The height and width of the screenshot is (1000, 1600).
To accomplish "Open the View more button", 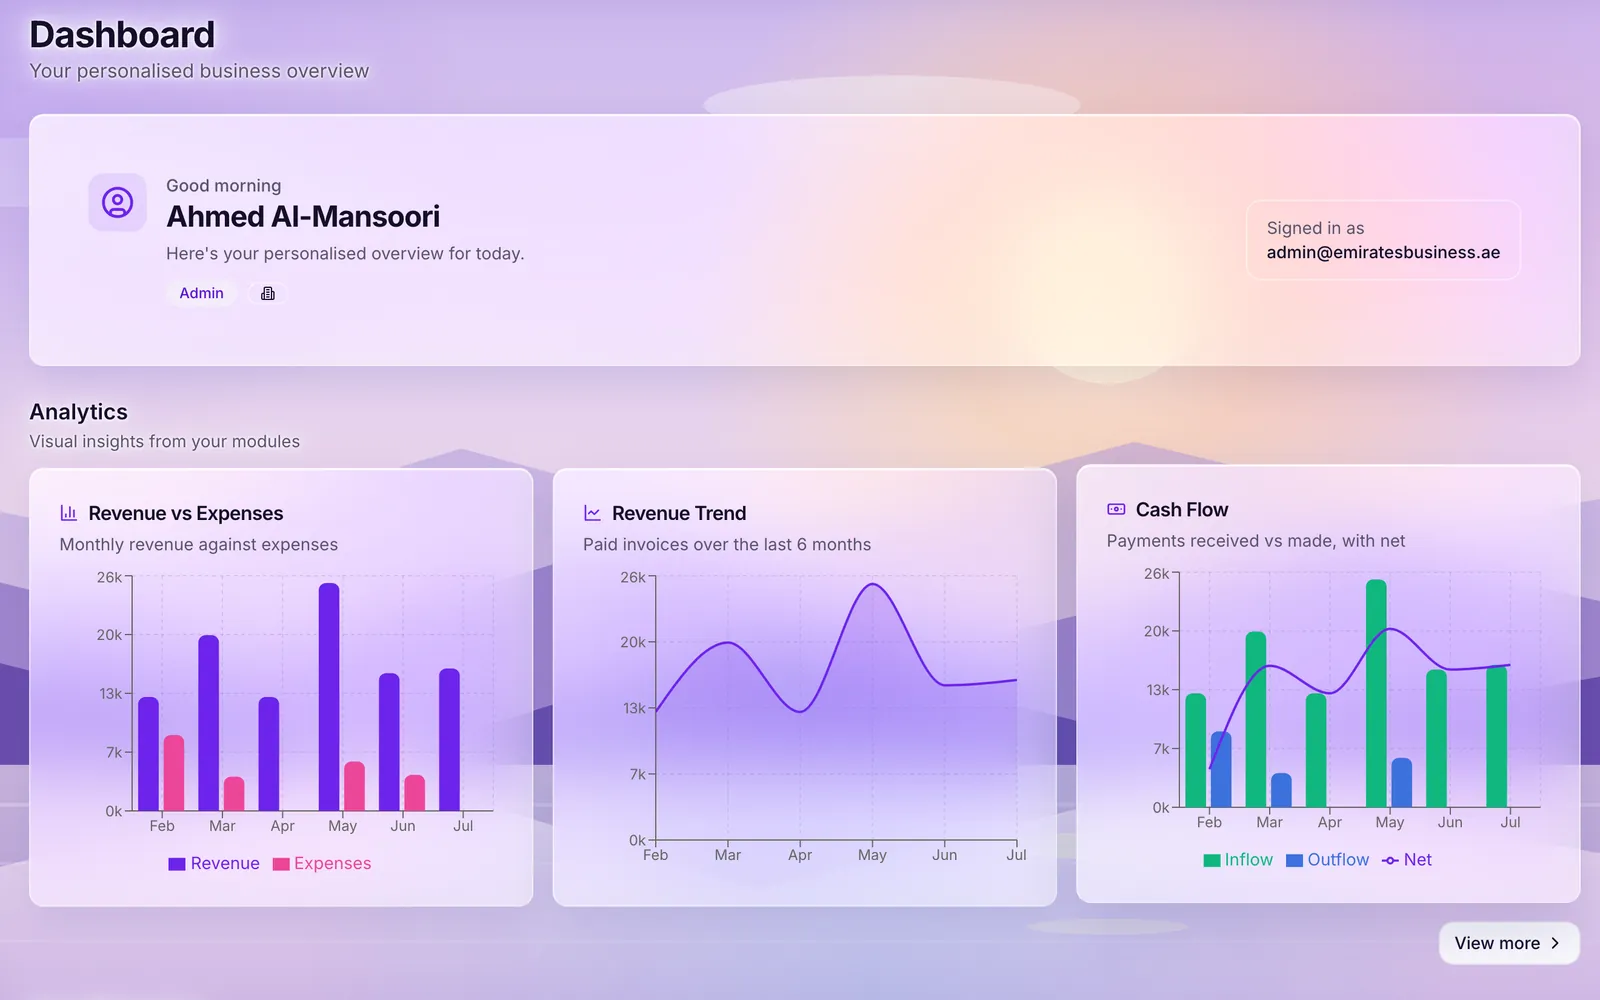I will click(1509, 943).
